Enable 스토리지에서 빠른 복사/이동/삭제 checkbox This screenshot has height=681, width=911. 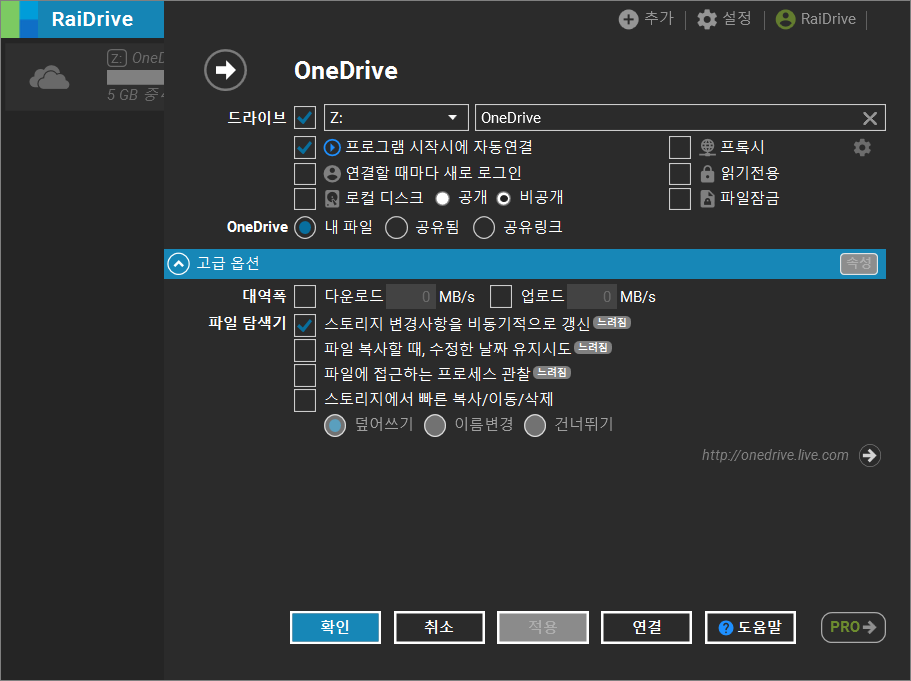click(305, 400)
